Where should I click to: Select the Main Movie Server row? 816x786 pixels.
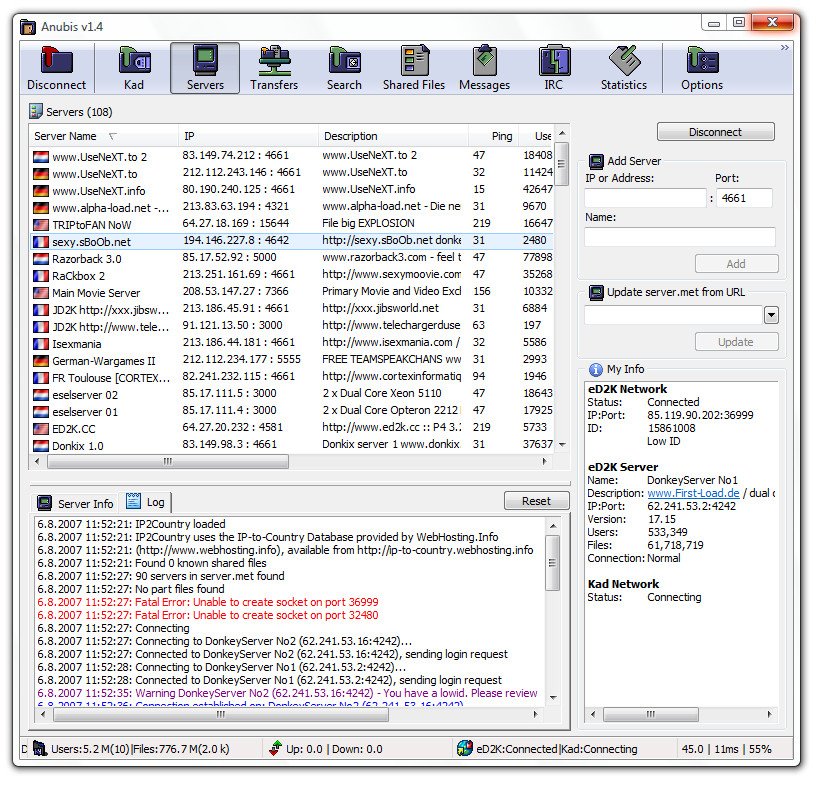(x=291, y=291)
